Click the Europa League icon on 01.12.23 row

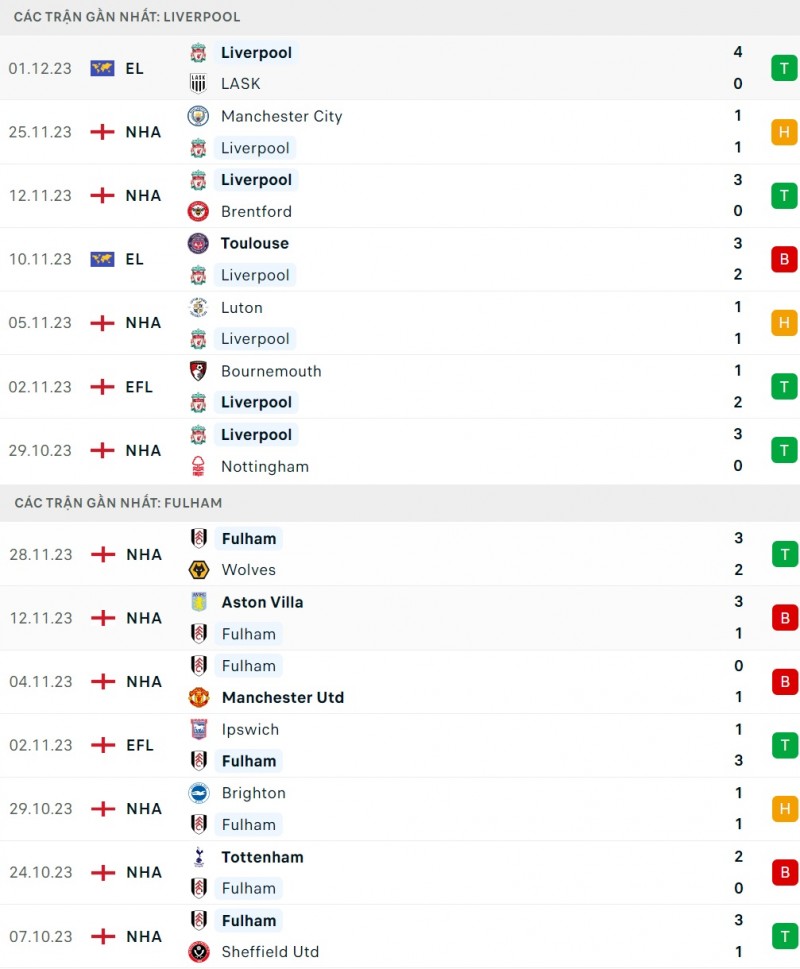click(102, 68)
